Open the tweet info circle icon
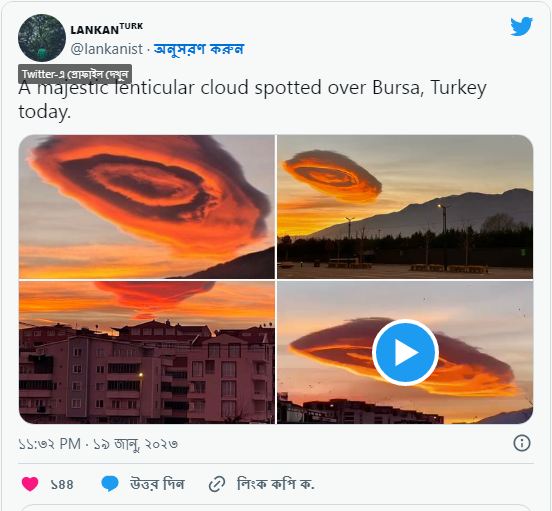Image resolution: width=552 pixels, height=511 pixels. pyautogui.click(x=522, y=443)
